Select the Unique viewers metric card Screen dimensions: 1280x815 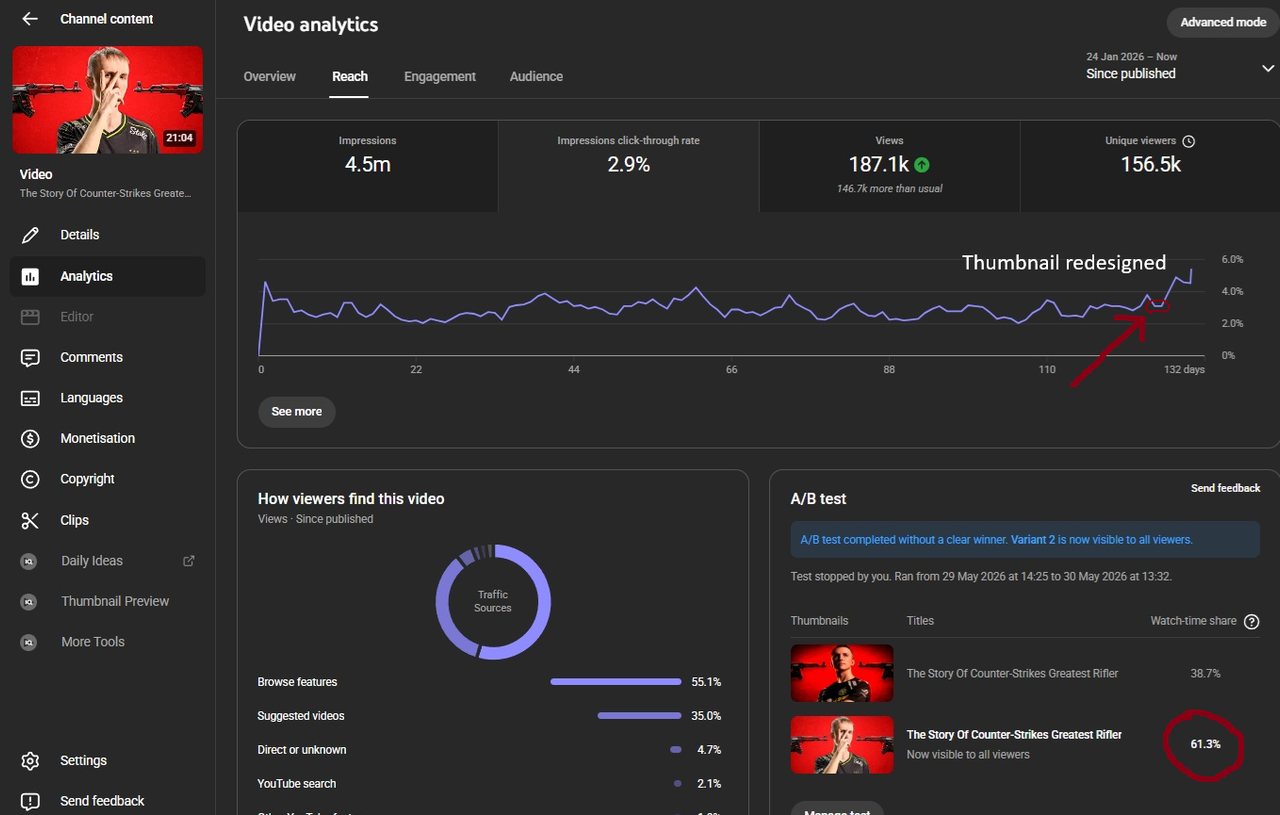tap(1150, 166)
